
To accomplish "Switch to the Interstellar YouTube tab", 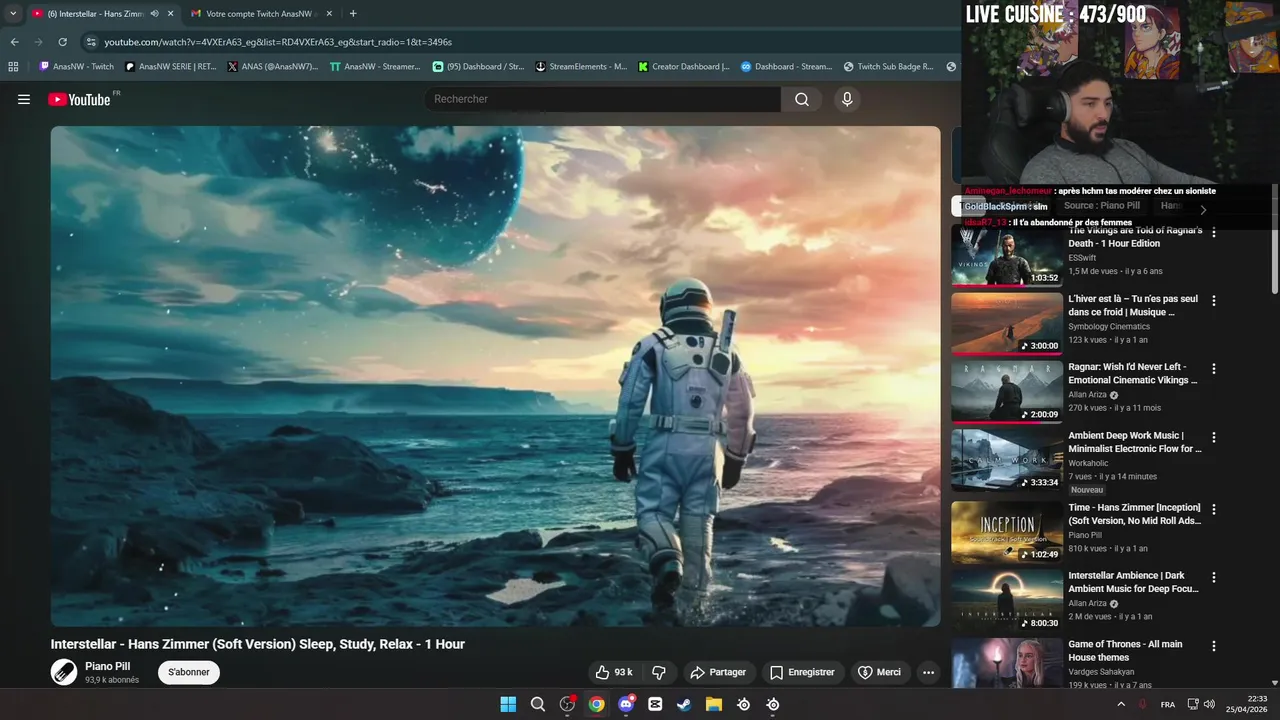I will pyautogui.click(x=96, y=14).
